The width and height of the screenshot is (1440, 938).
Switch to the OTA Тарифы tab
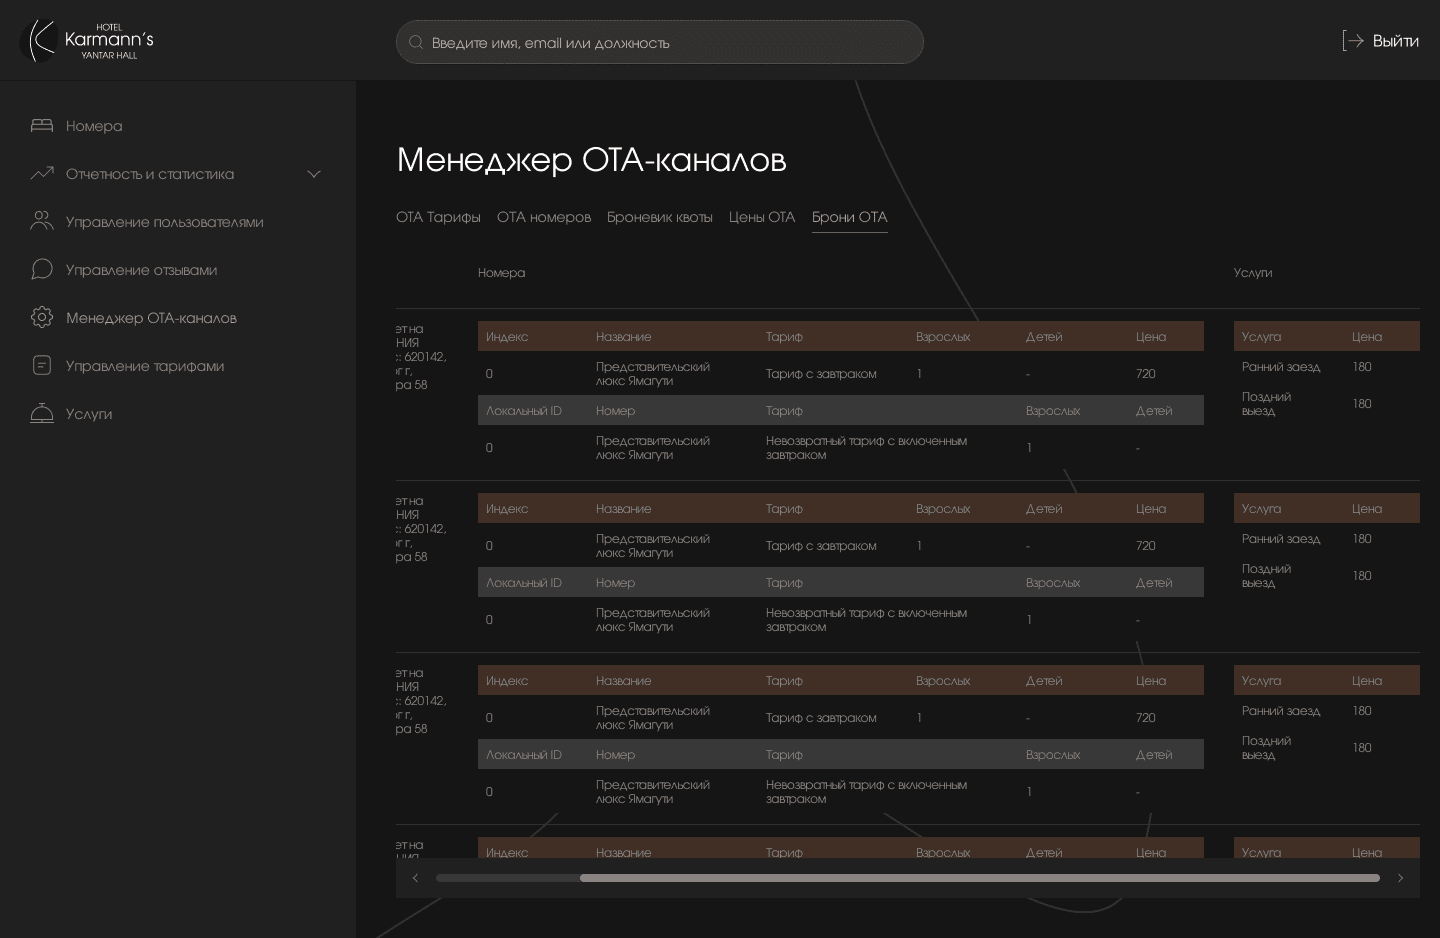pyautogui.click(x=438, y=217)
